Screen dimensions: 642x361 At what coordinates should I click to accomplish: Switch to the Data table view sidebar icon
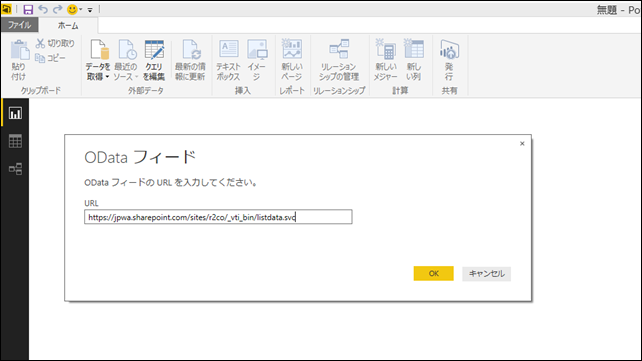(x=15, y=141)
